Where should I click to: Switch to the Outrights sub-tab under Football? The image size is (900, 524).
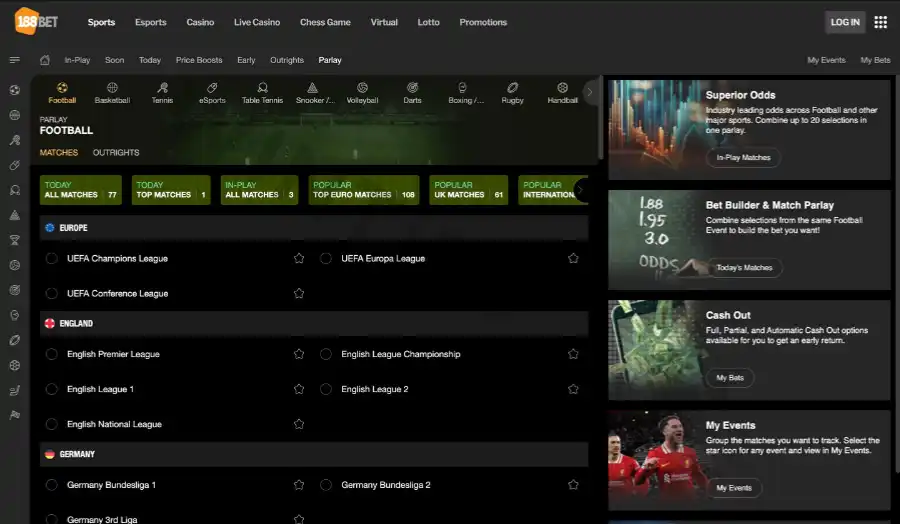pyautogui.click(x=116, y=153)
